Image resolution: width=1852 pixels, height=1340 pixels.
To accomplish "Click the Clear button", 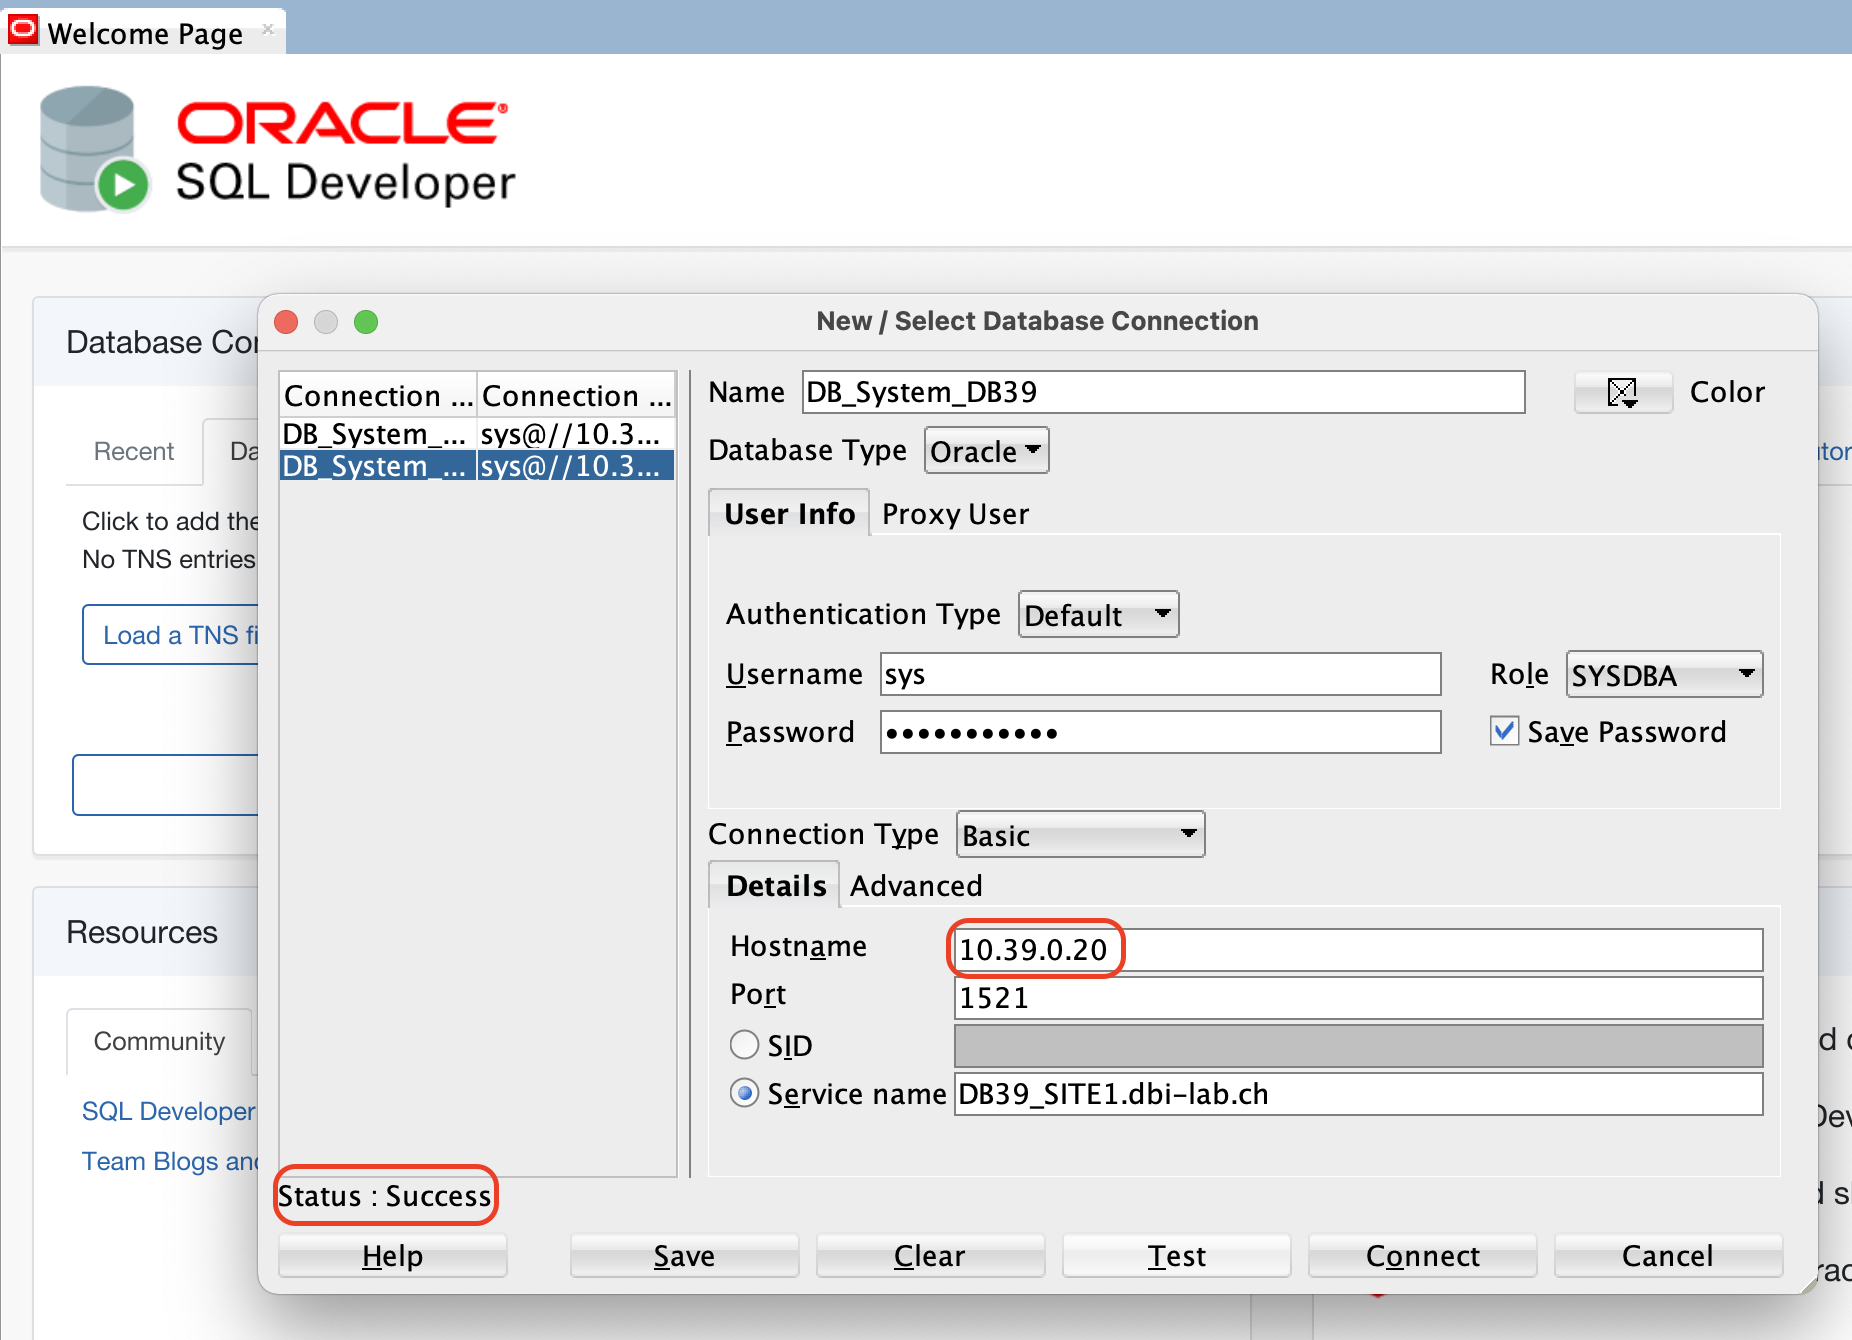I will point(930,1255).
